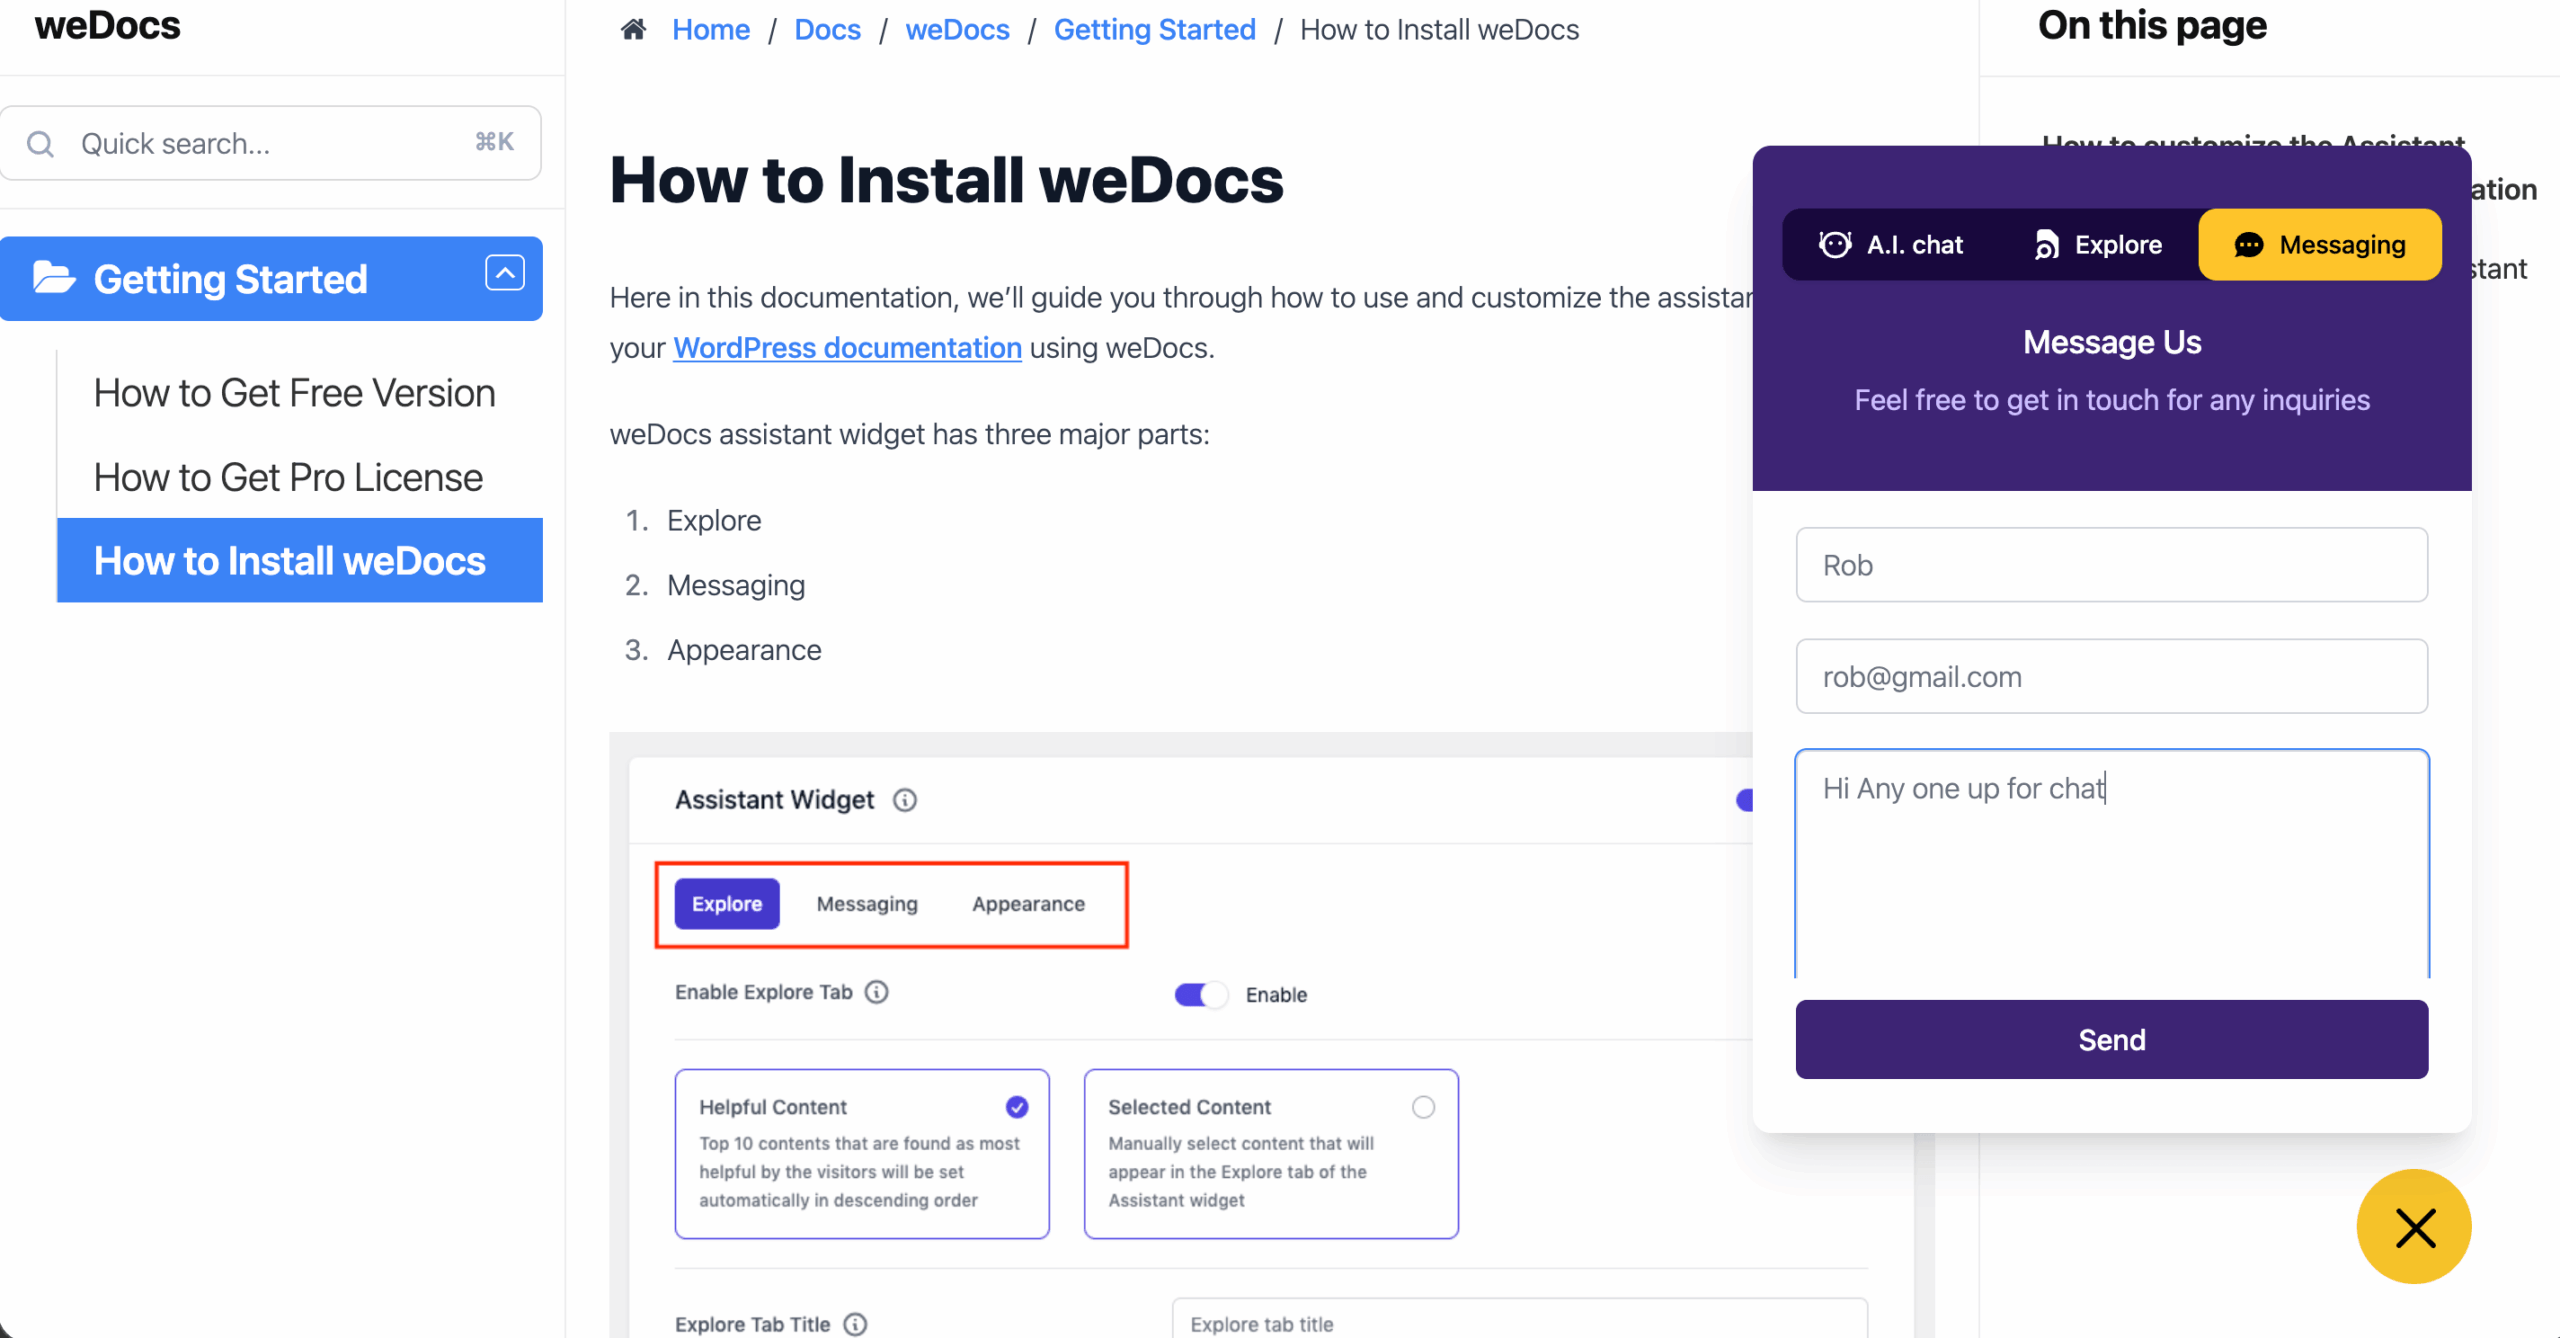The image size is (2560, 1338).
Task: Select the Helpful Content radio option
Action: pos(1017,1107)
